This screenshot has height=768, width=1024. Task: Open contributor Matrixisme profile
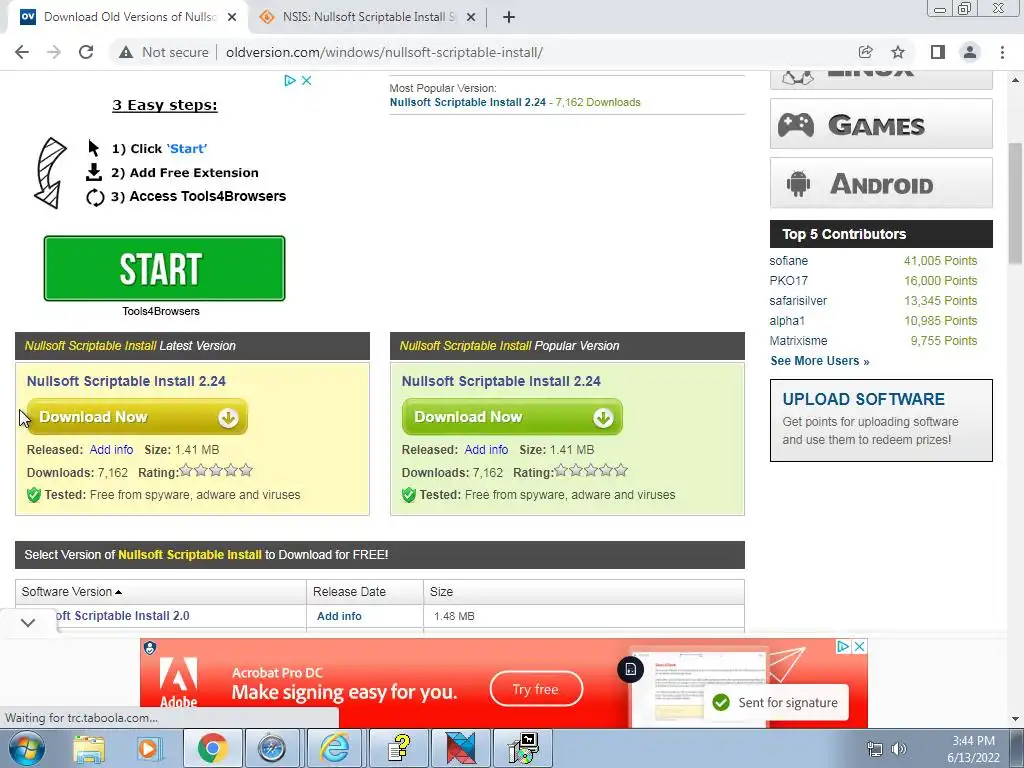798,341
